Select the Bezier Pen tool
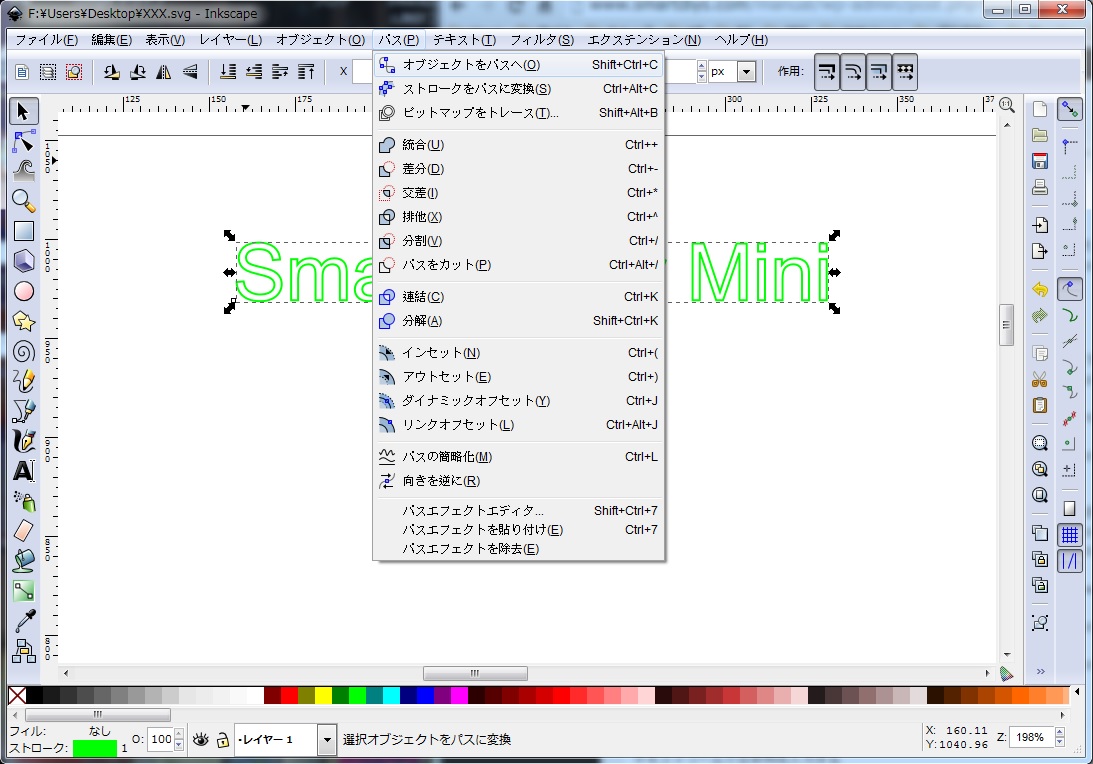The image size is (1093, 764). (x=24, y=411)
